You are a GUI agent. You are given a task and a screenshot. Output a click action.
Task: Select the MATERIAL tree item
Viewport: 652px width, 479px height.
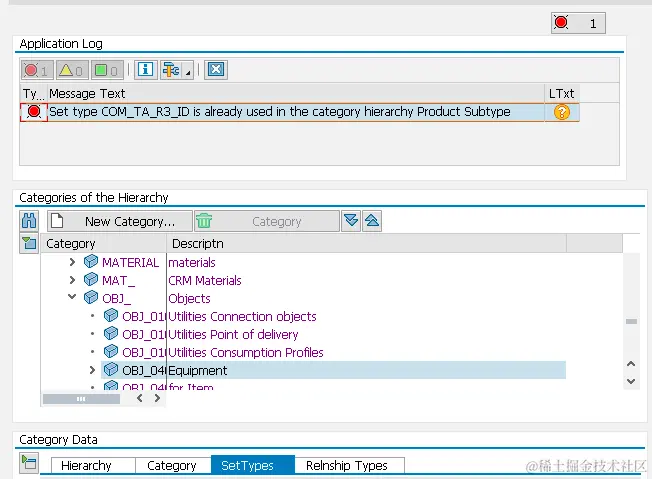[x=130, y=262]
